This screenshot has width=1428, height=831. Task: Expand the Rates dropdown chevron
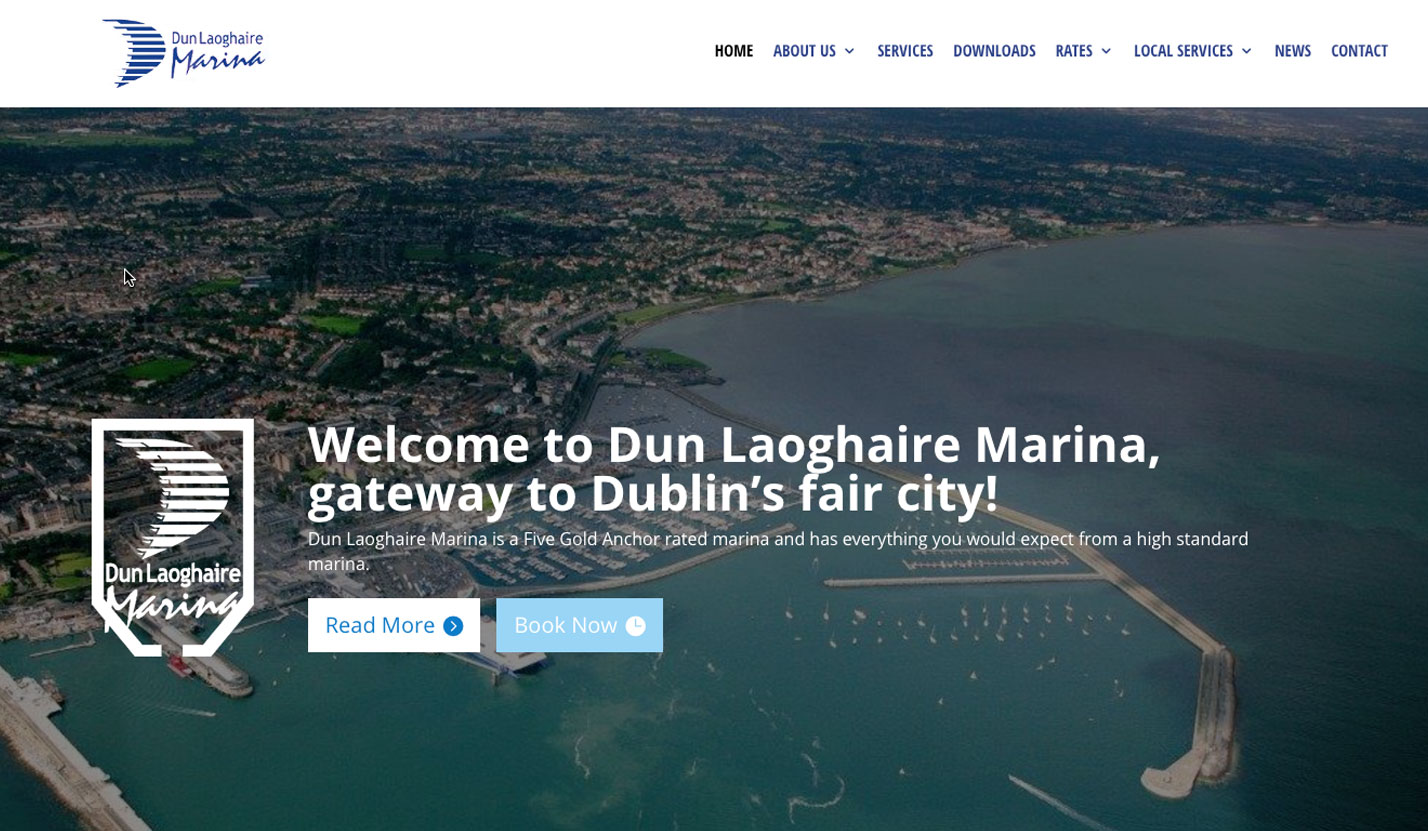tap(1106, 51)
